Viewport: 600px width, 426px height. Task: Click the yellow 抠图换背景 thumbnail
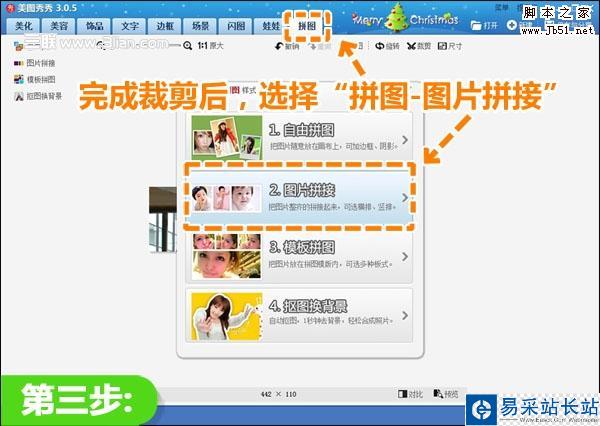pos(227,316)
